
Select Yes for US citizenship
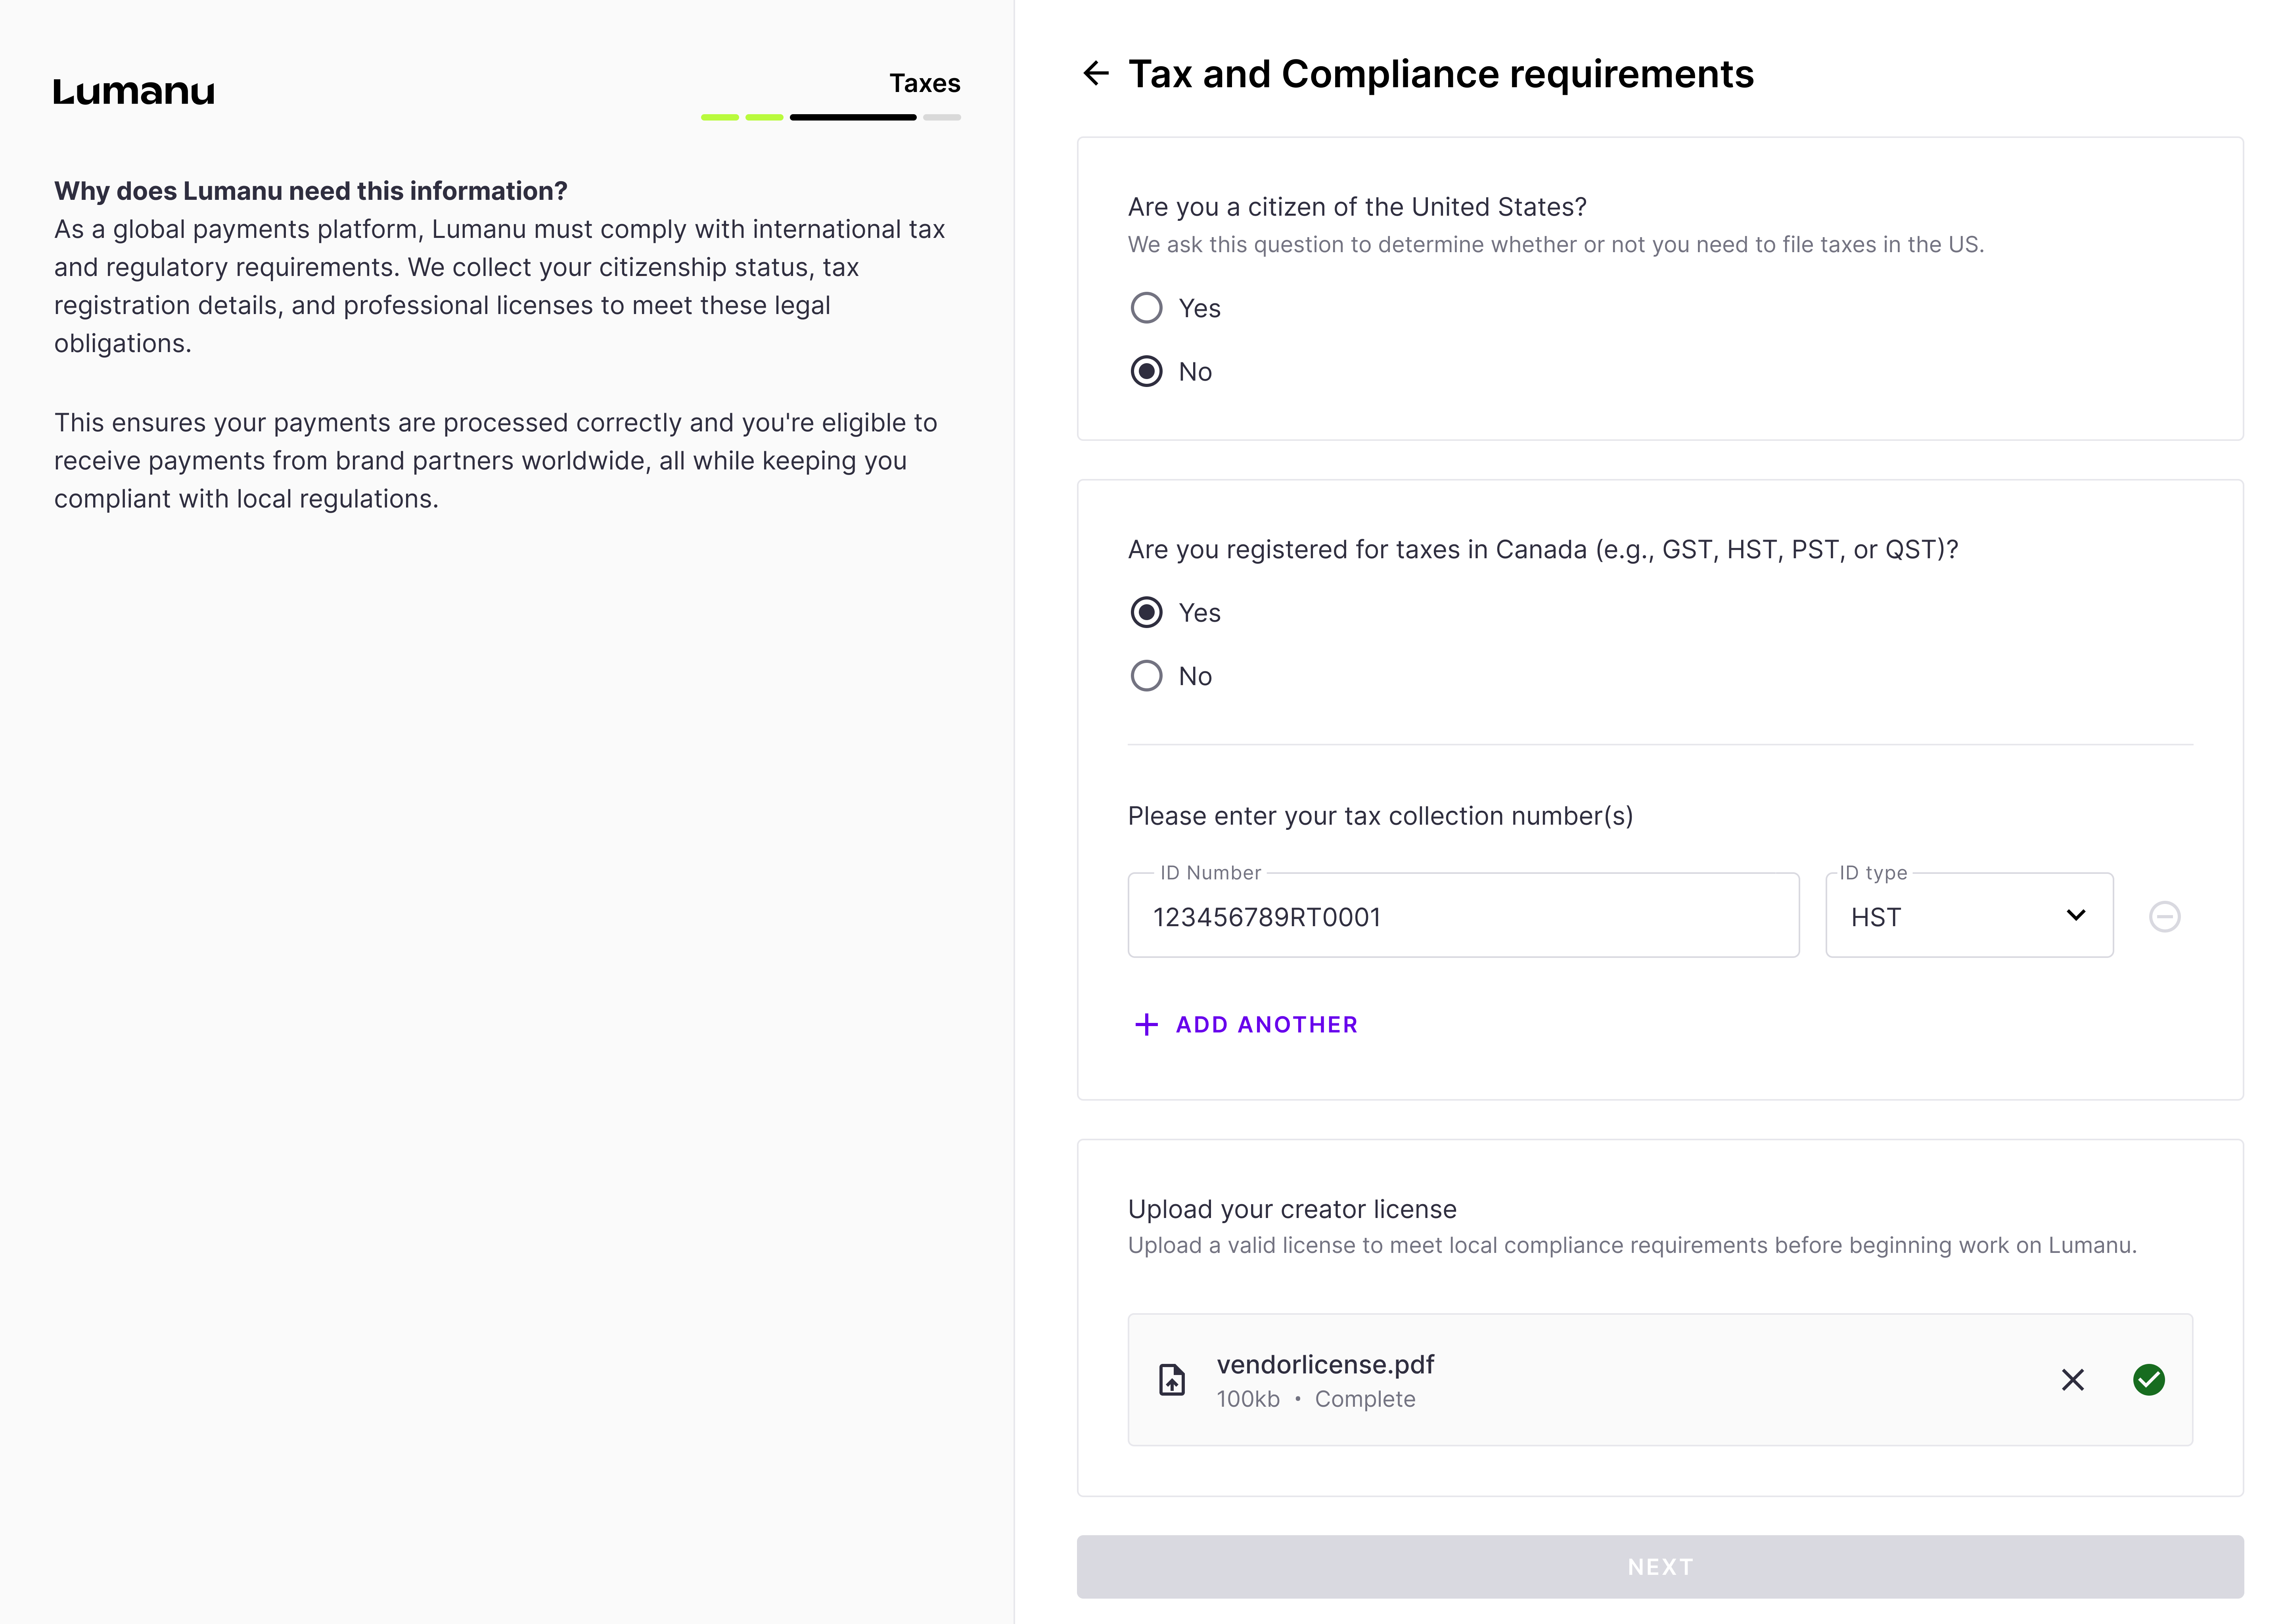pos(1146,308)
